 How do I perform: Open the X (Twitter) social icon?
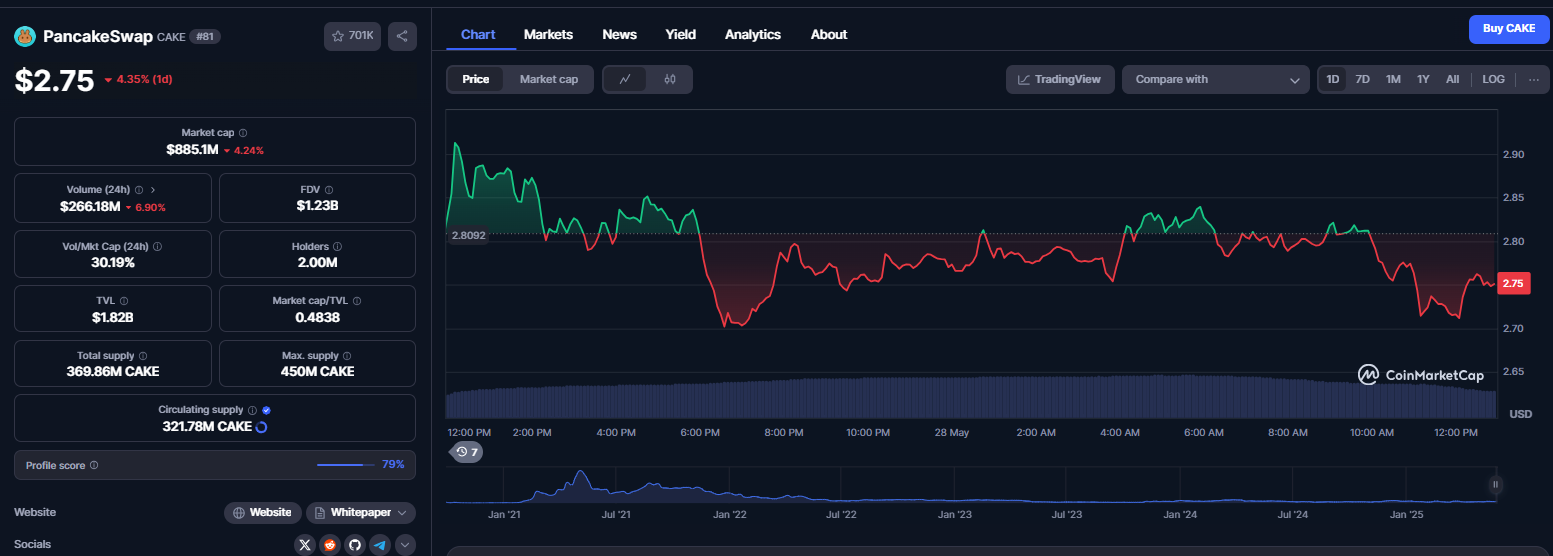[305, 545]
